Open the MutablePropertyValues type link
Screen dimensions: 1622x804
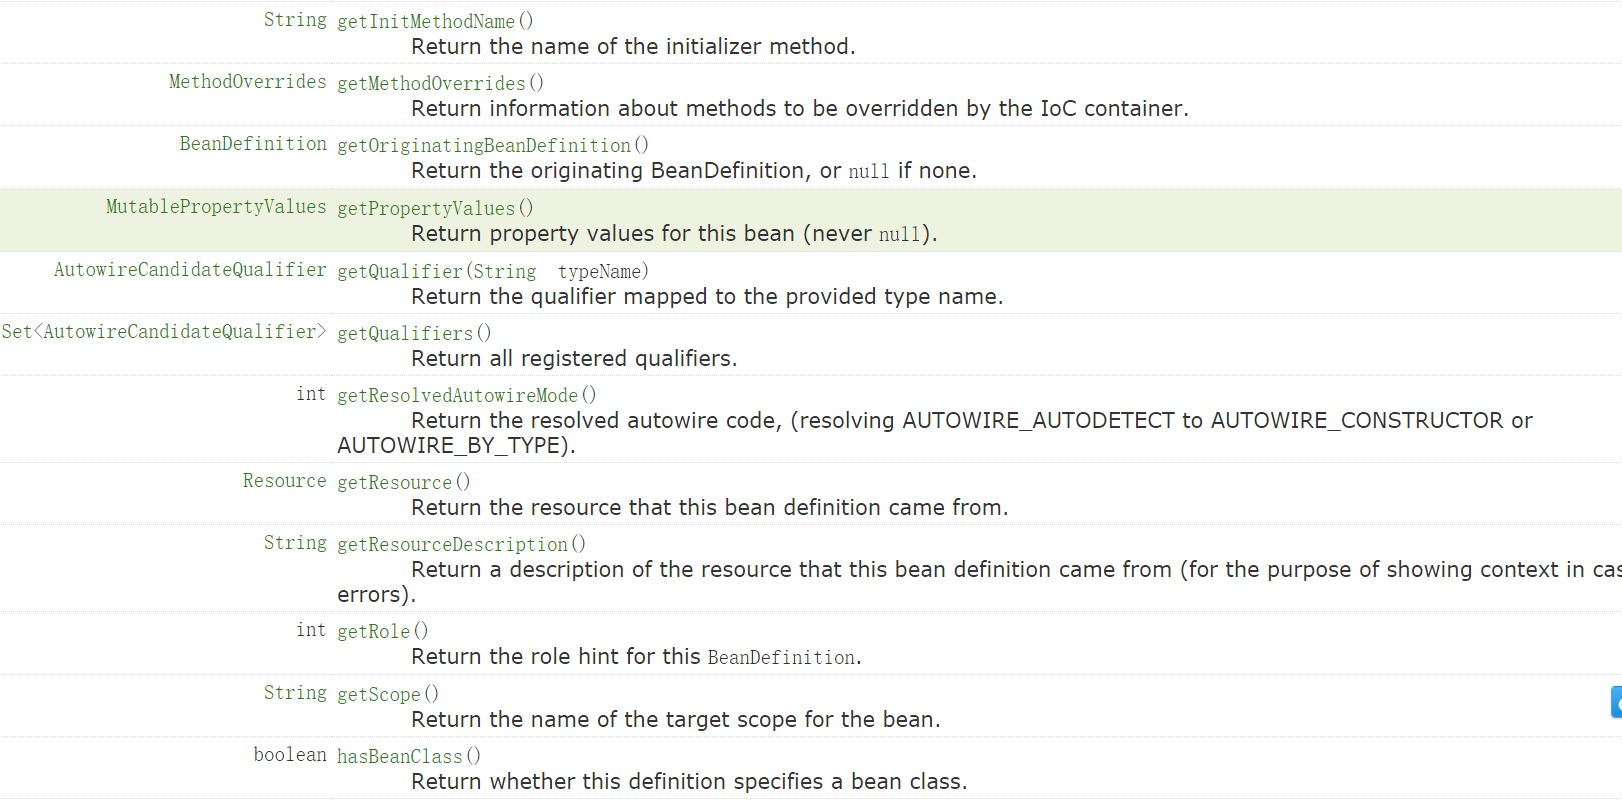click(x=216, y=207)
